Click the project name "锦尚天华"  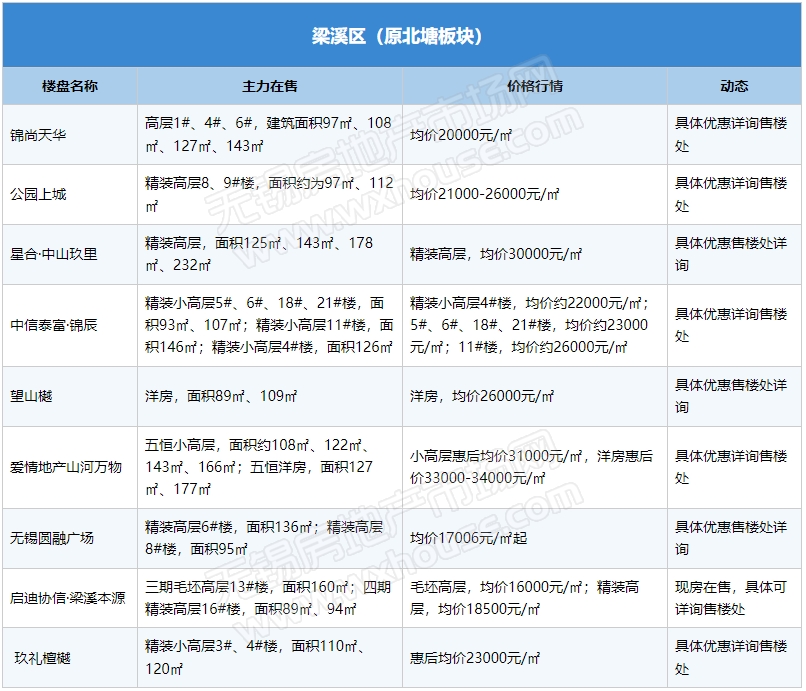(38, 135)
